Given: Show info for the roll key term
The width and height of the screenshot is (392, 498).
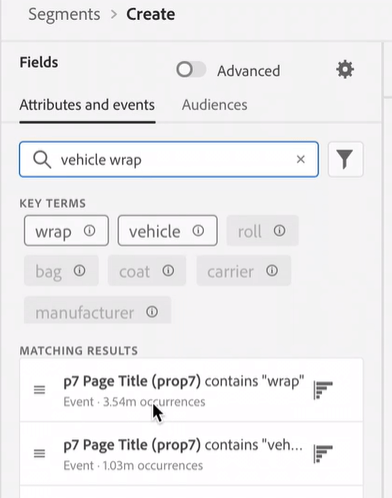Looking at the screenshot, I should 279,231.
